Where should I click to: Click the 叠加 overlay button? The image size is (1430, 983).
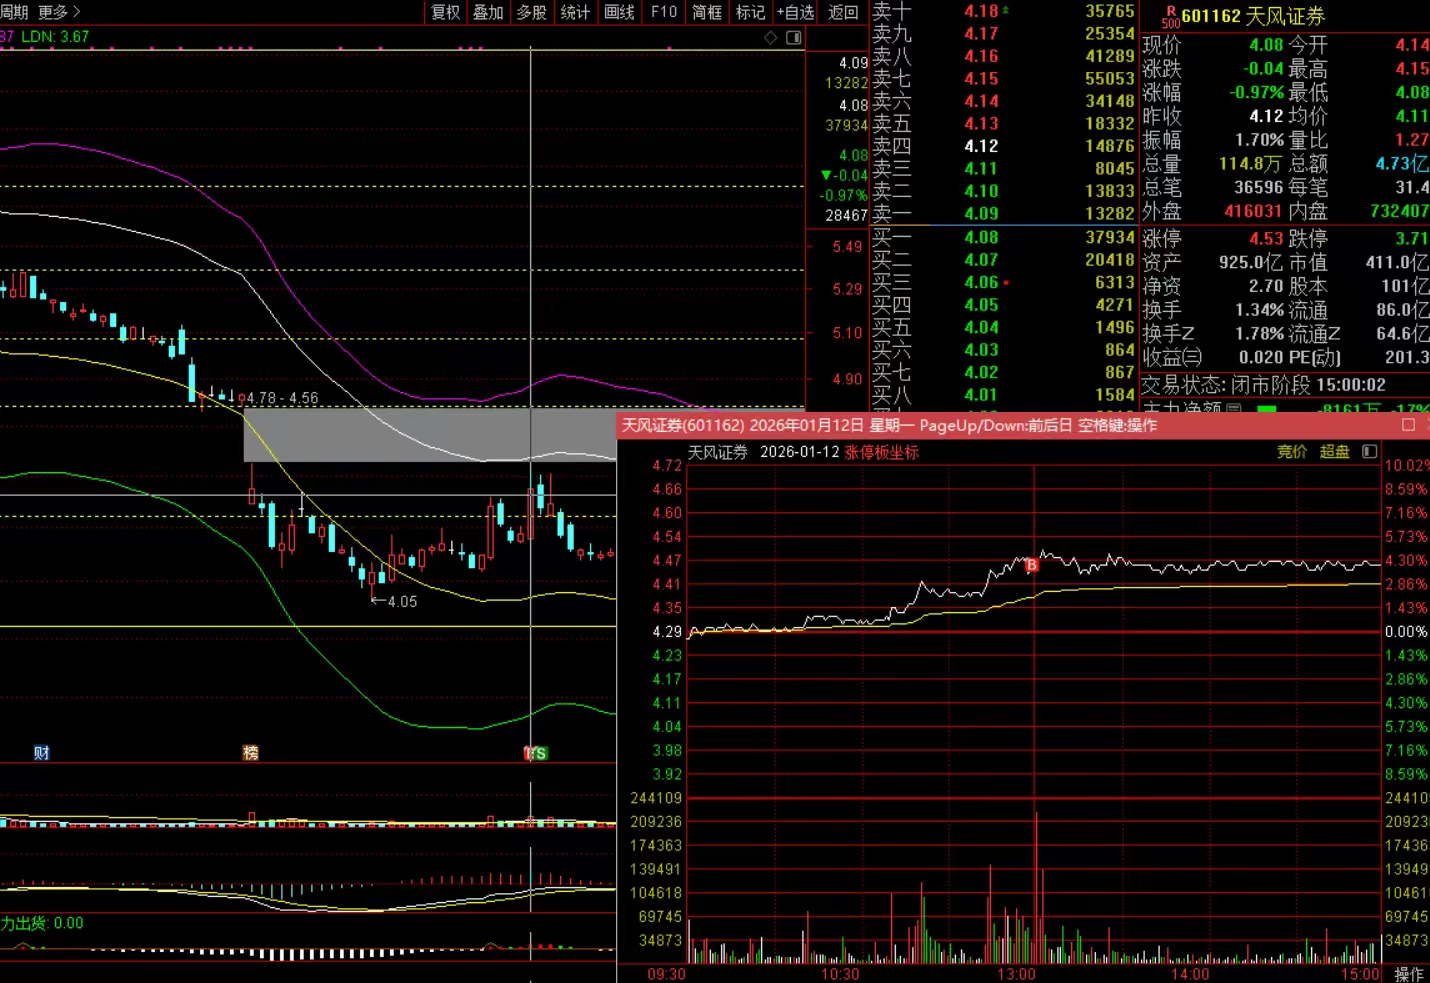click(489, 12)
